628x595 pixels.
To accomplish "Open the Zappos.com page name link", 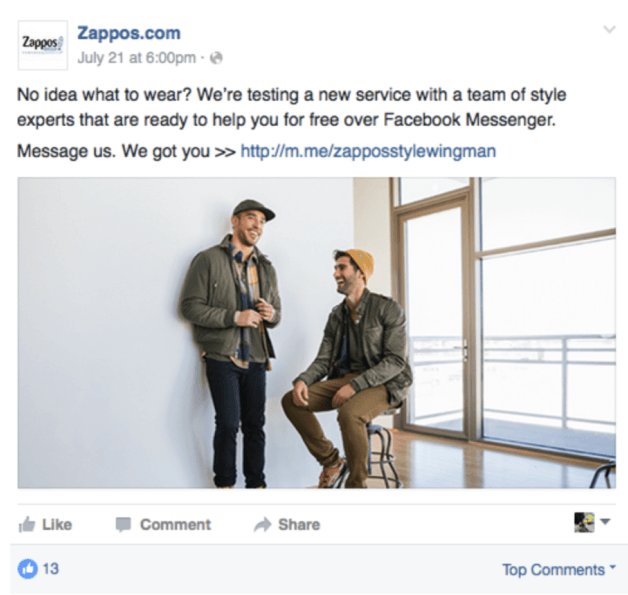I will (x=129, y=33).
